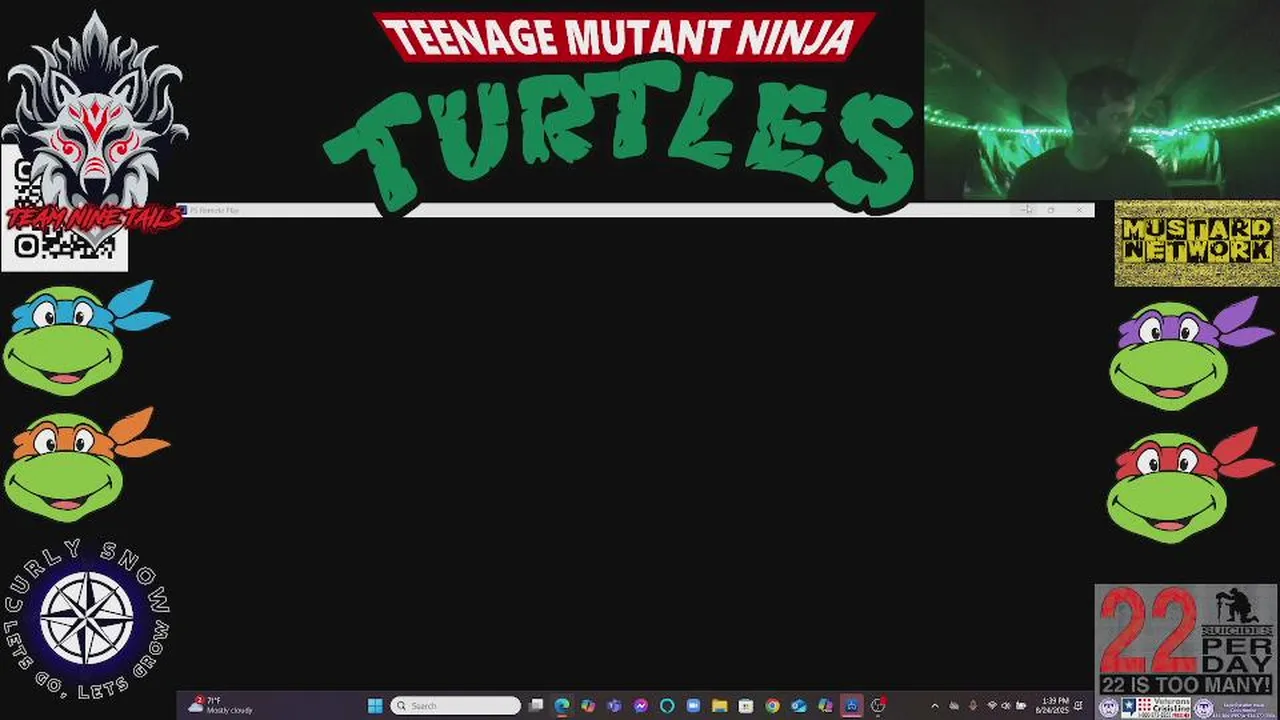Click the PS Remote Play title bar text

[x=214, y=210]
